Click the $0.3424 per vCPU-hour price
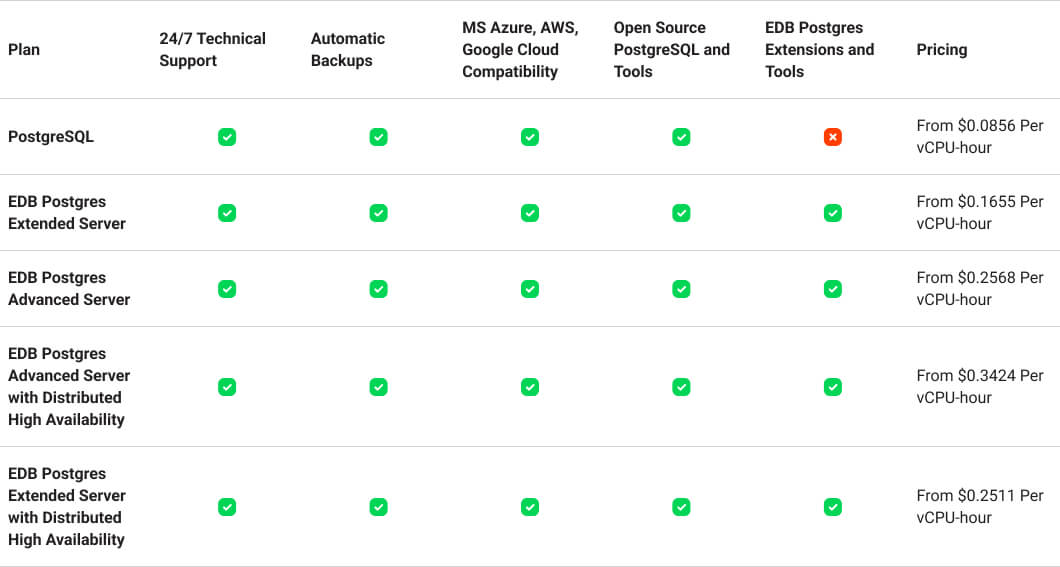Viewport: 1060px width, 567px height. click(x=979, y=387)
